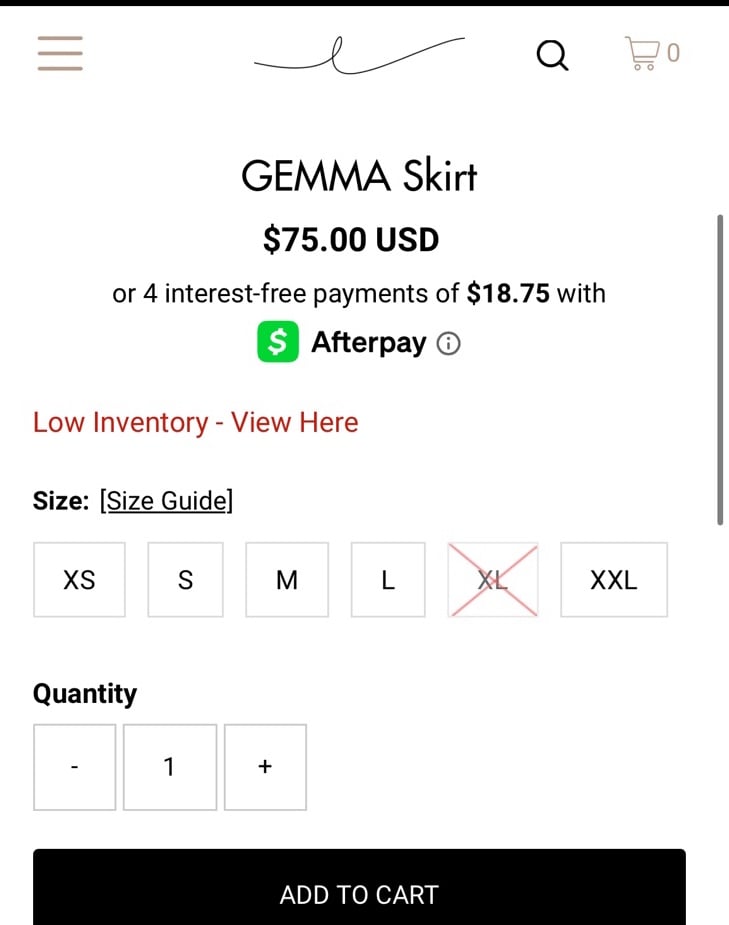
Task: Decrease quantity with minus button
Action: [x=74, y=767]
